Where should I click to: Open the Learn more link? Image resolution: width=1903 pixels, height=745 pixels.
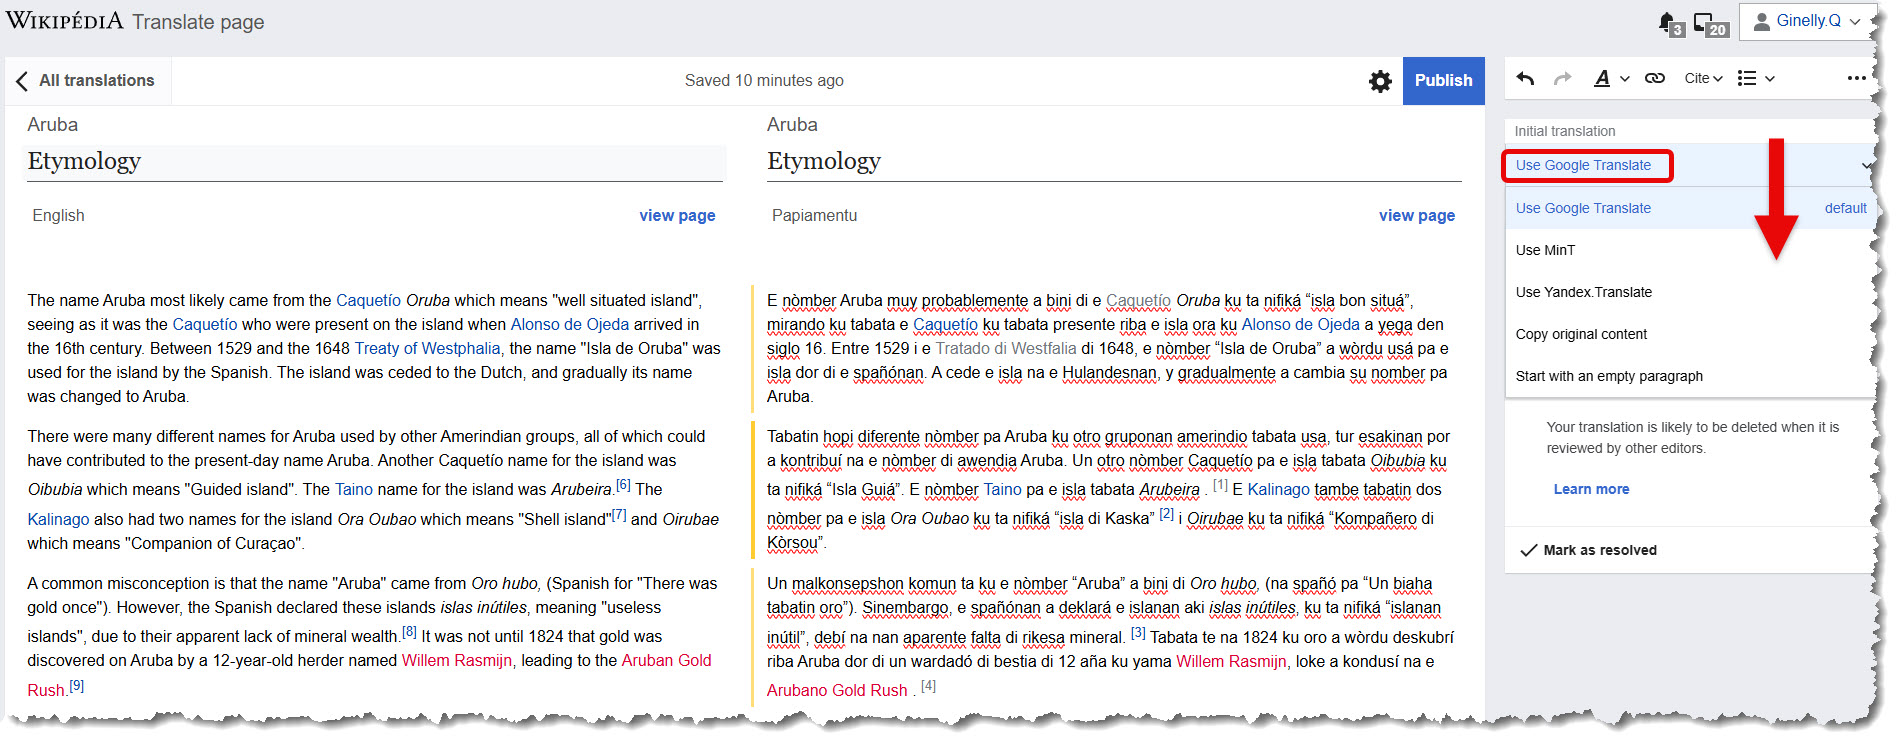click(x=1591, y=489)
